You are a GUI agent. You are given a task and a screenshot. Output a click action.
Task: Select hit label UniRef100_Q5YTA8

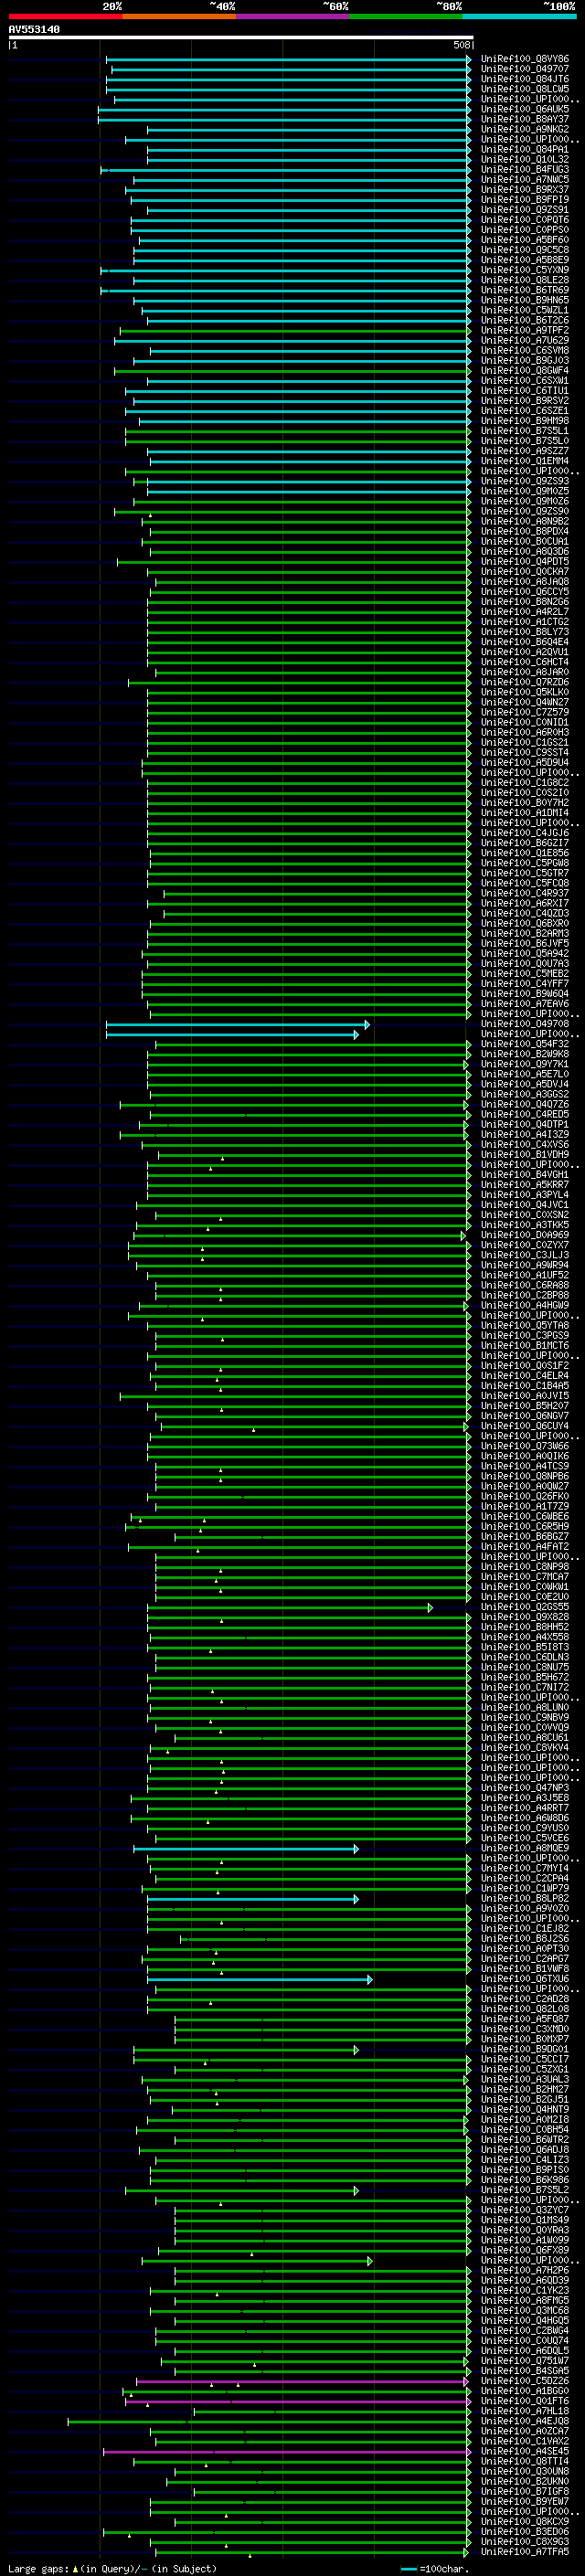525,1325
